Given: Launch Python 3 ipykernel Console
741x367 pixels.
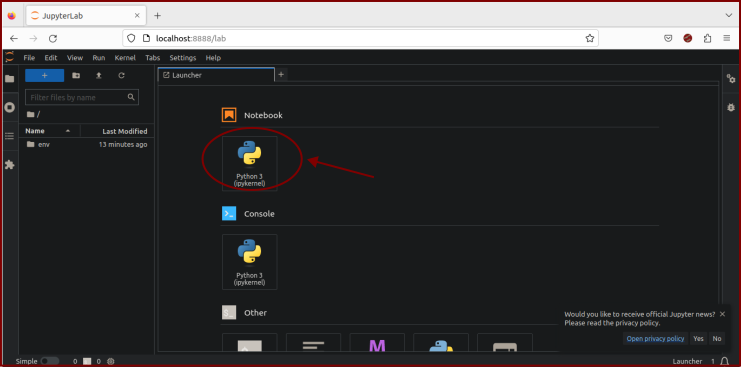Looking at the screenshot, I should (250, 262).
